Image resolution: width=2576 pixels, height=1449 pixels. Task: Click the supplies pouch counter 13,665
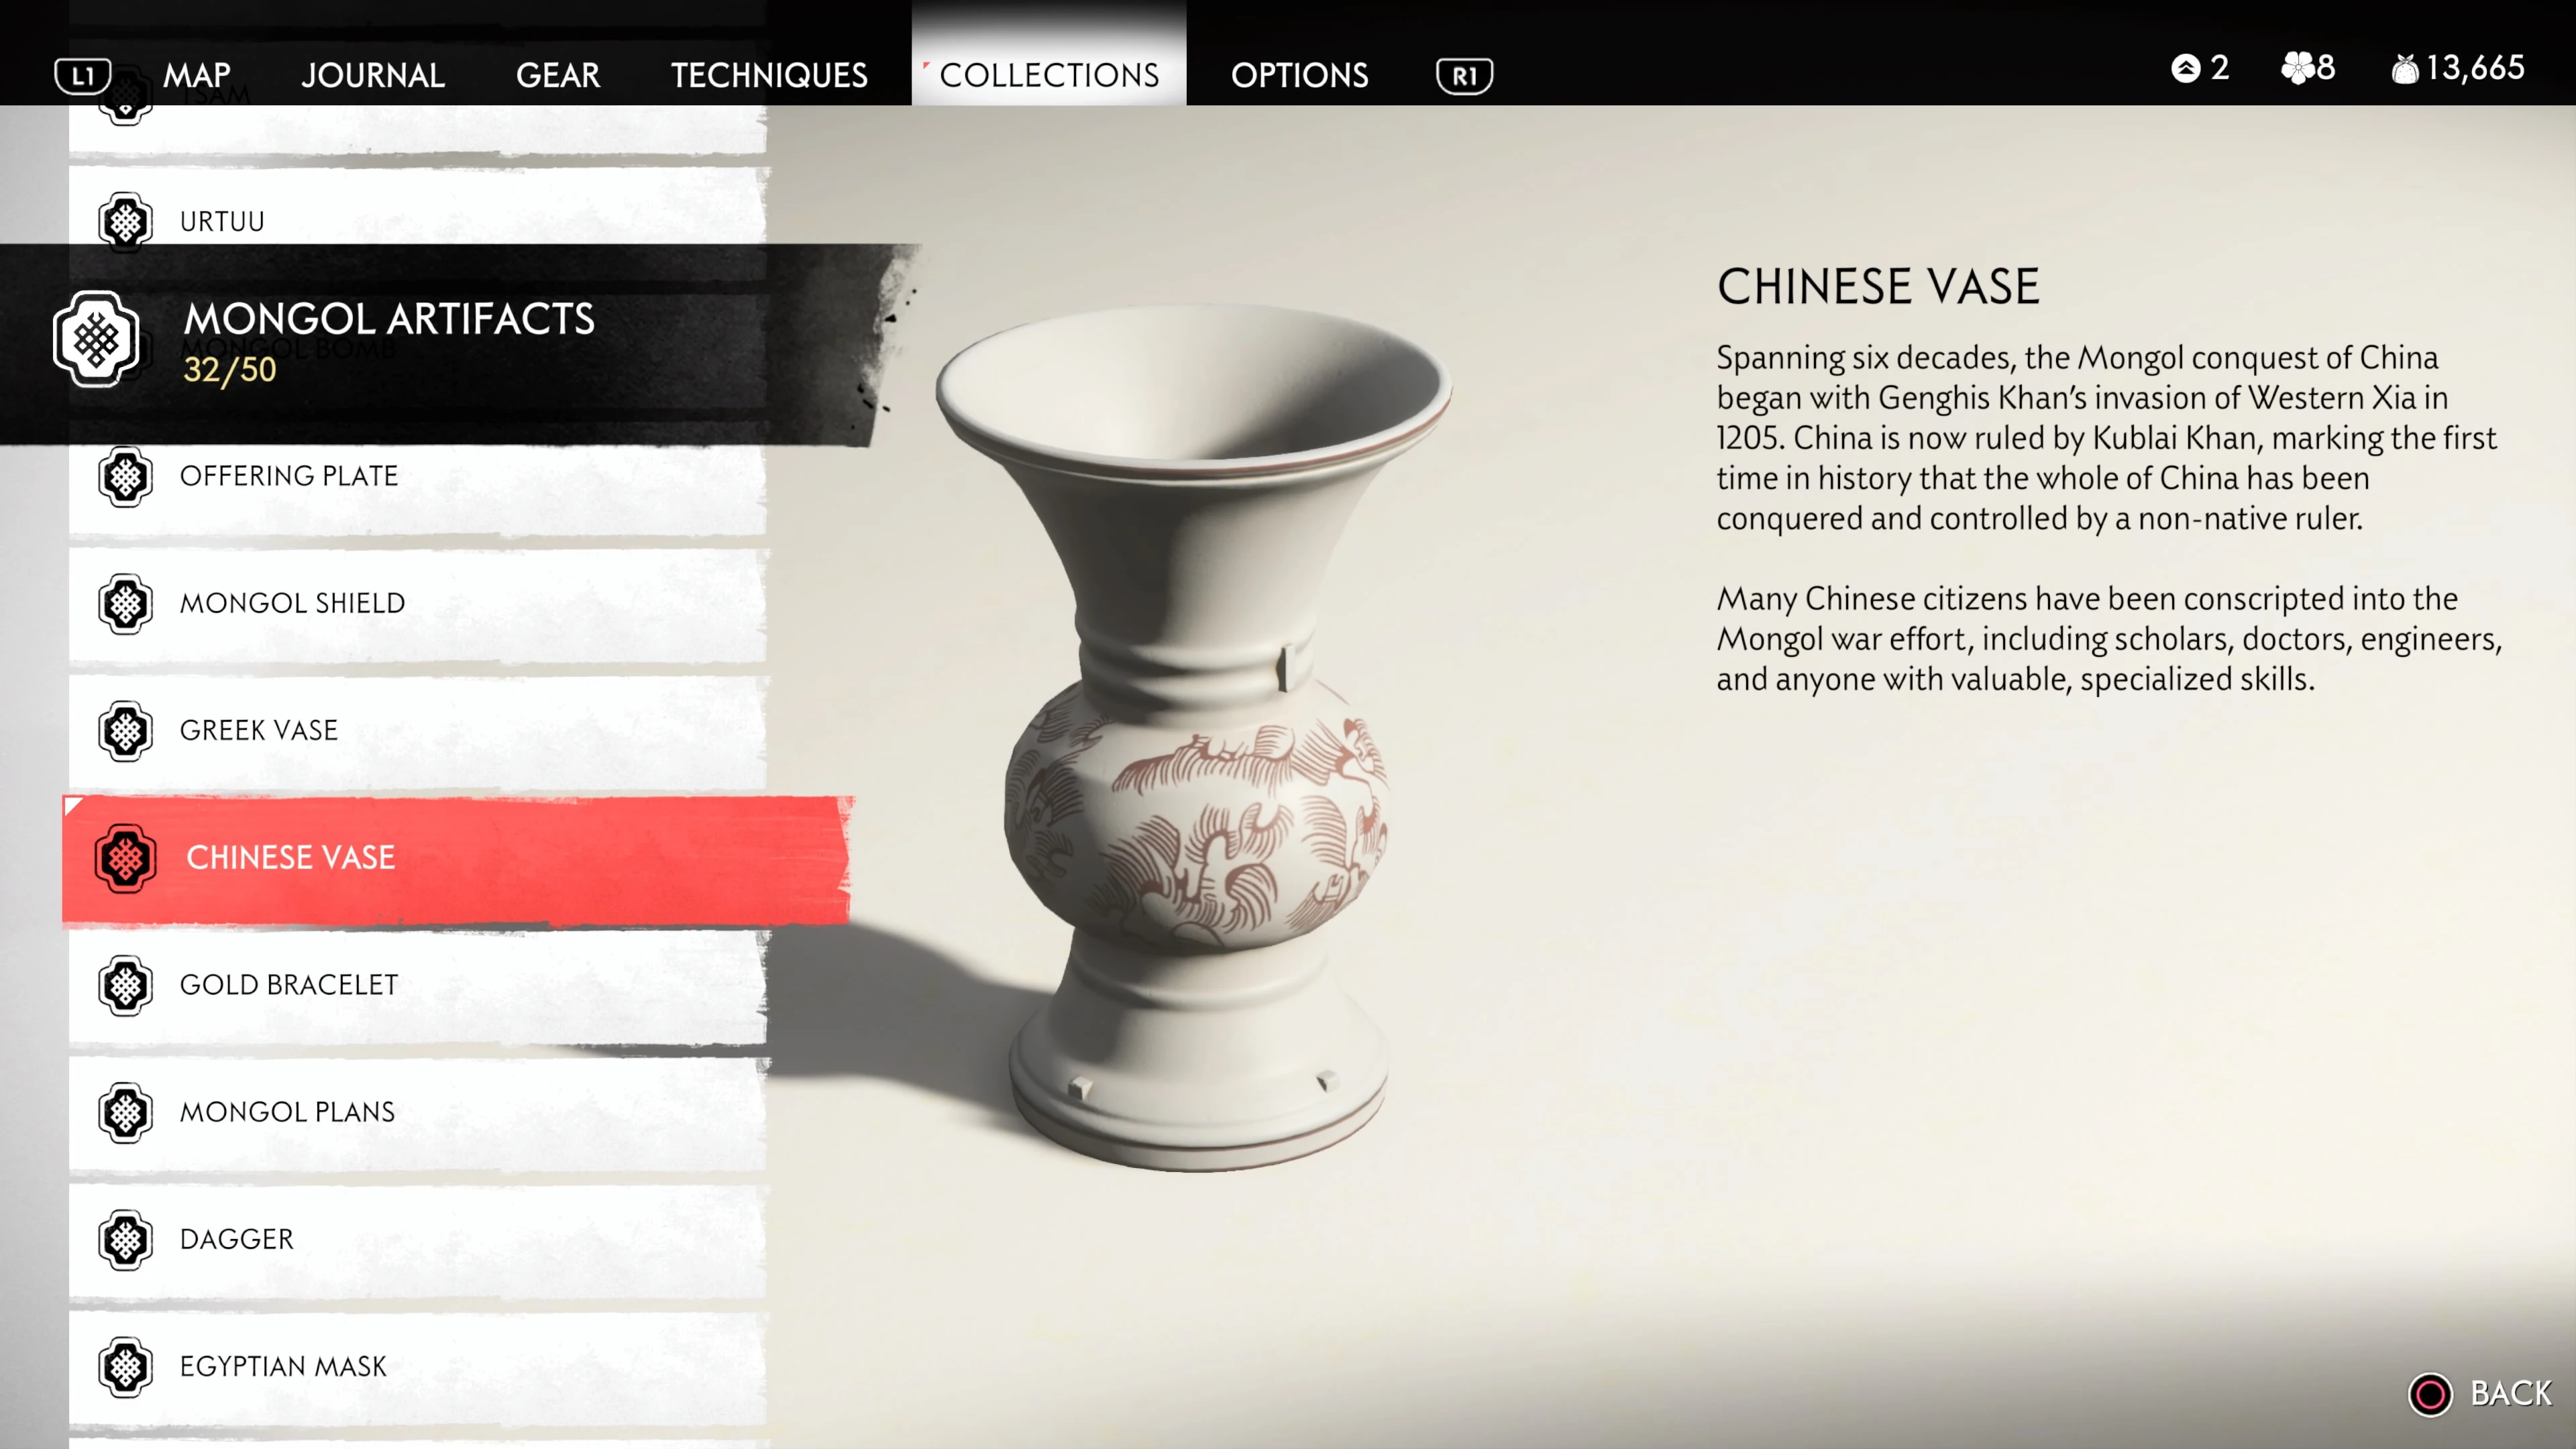2458,68
